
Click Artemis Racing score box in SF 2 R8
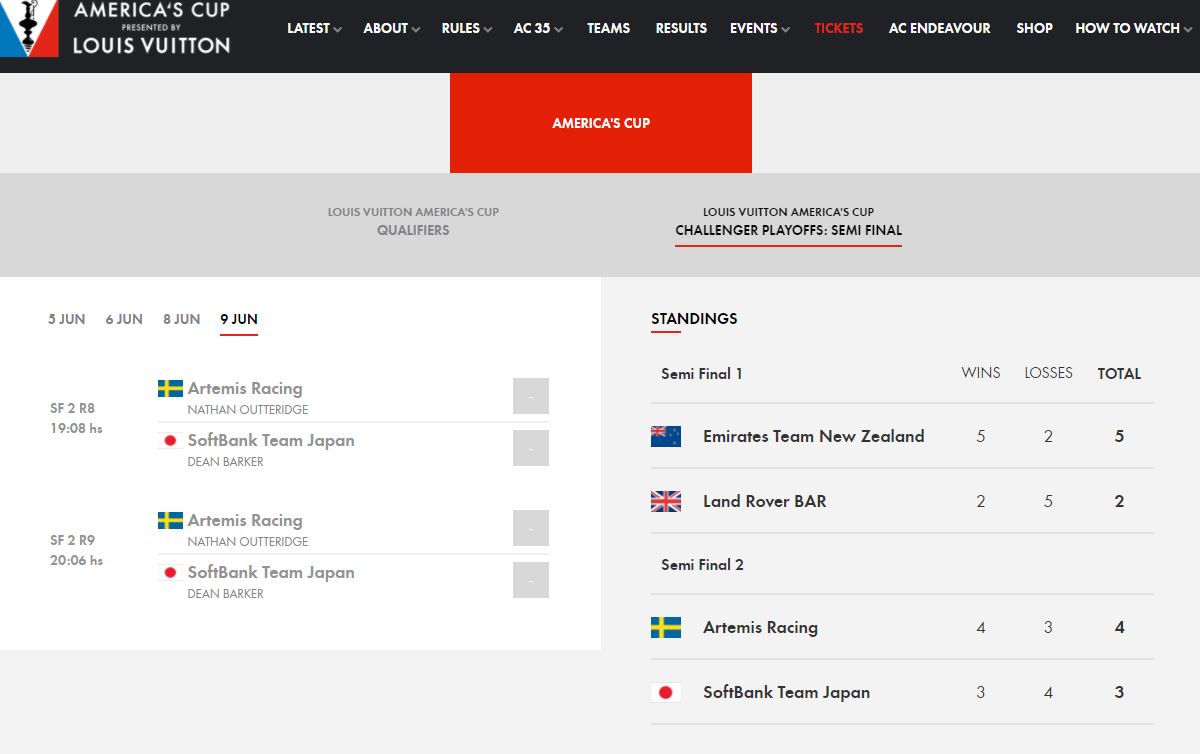531,396
